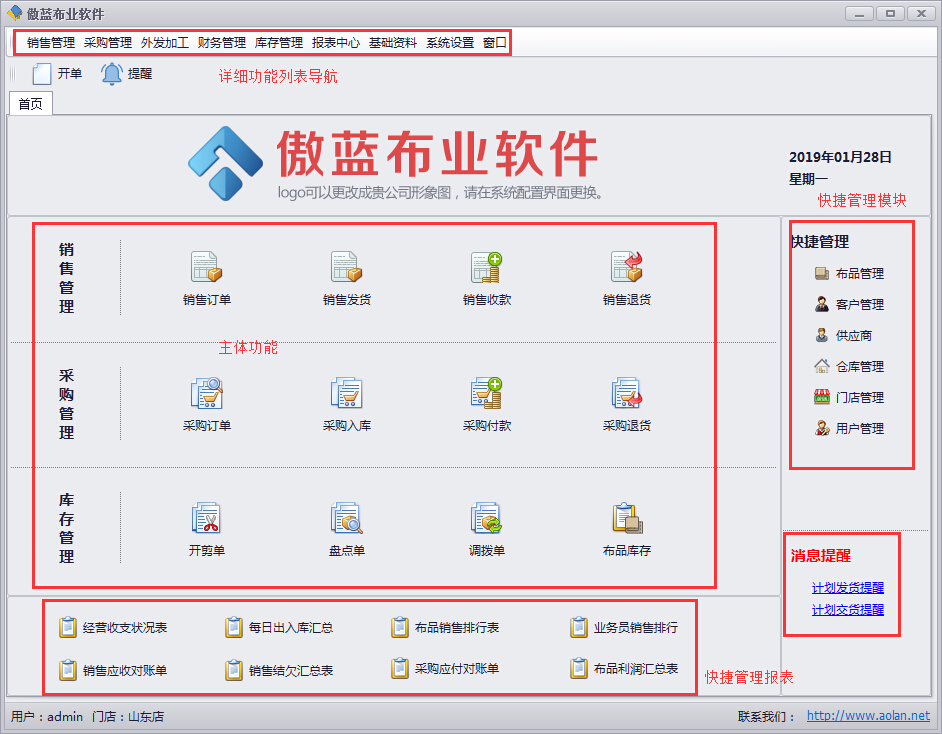This screenshot has height=734, width=942.
Task: Open the 销售收款 sales receipt icon
Action: [x=487, y=267]
